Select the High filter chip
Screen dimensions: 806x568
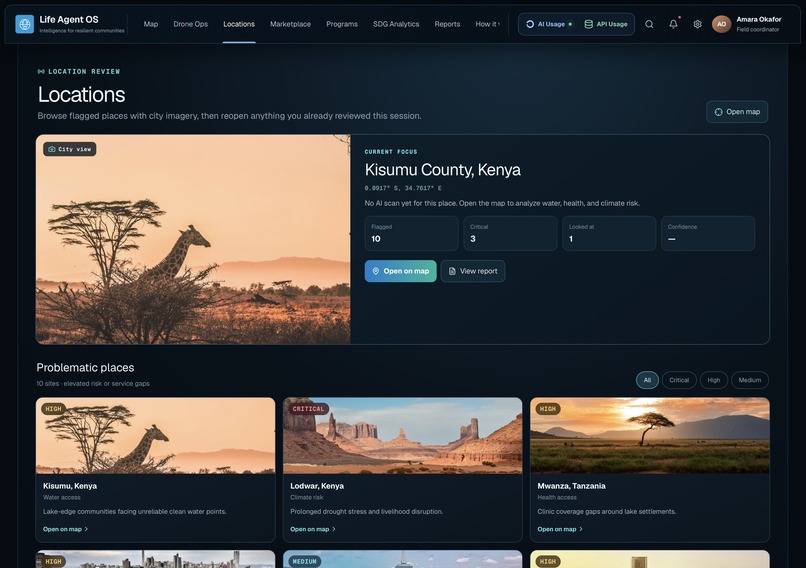click(713, 380)
